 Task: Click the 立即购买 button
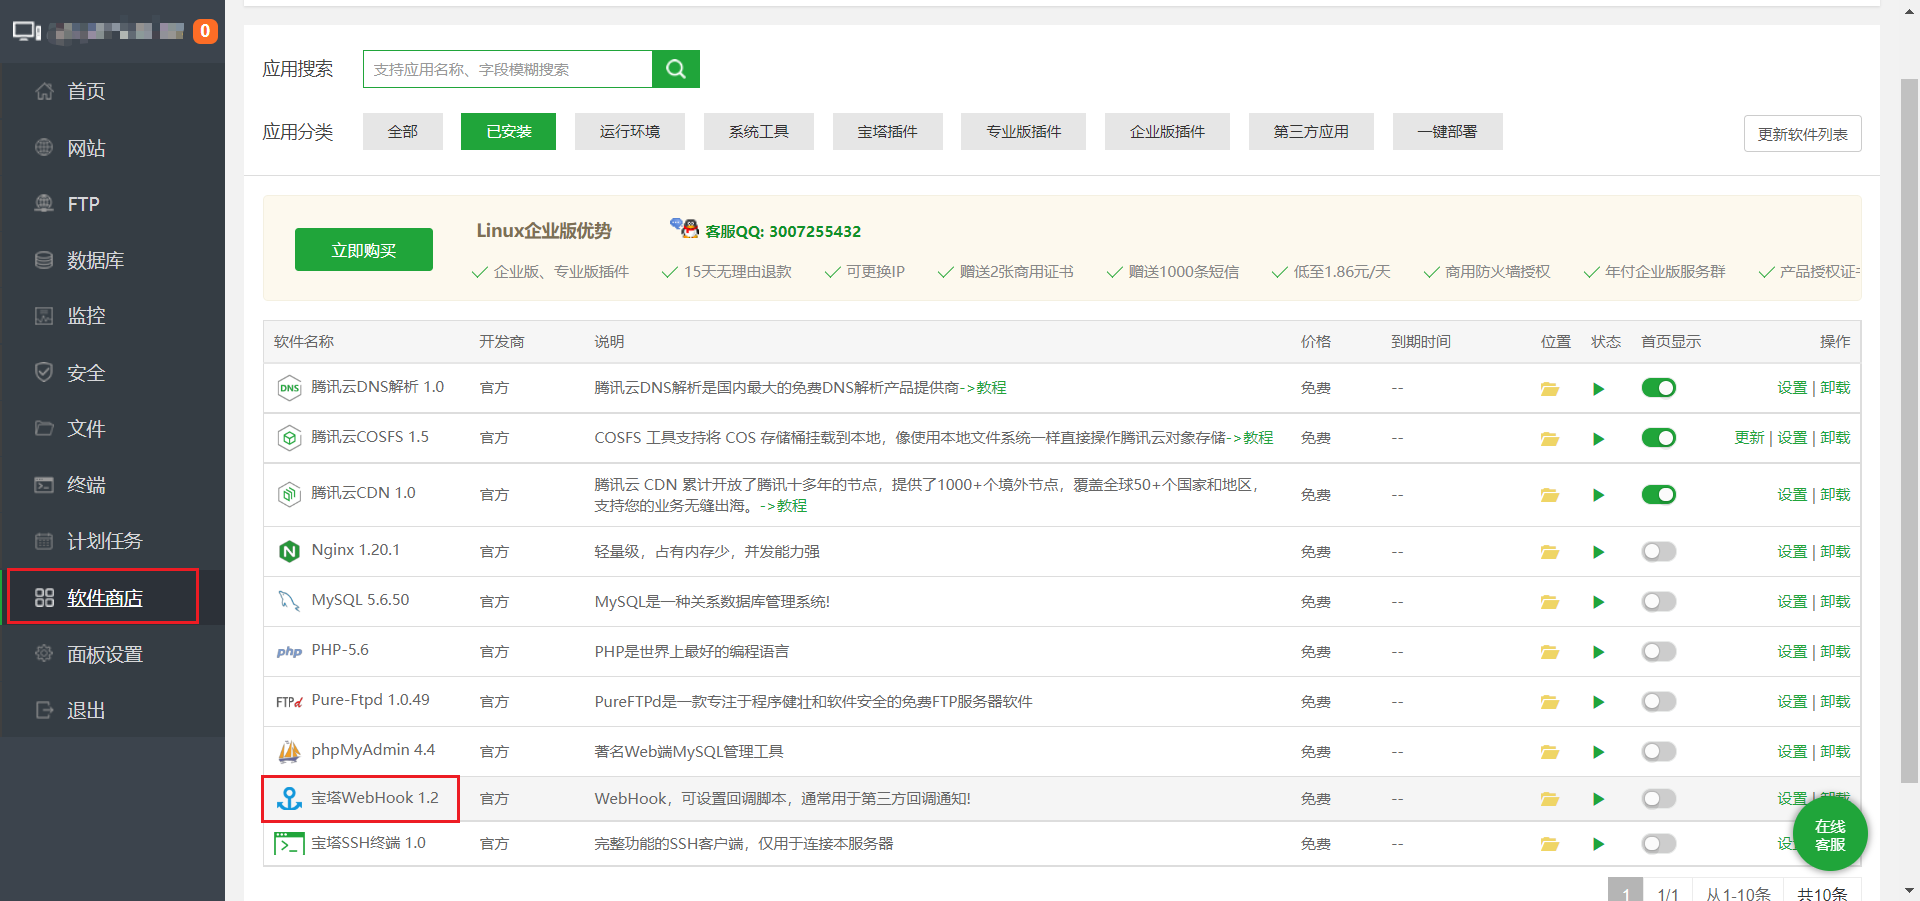(364, 250)
